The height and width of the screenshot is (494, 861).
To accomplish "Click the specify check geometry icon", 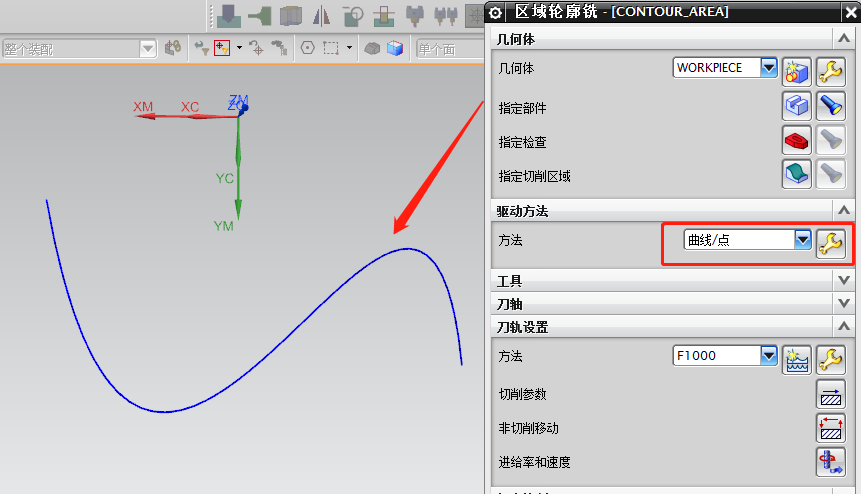I will 796,140.
